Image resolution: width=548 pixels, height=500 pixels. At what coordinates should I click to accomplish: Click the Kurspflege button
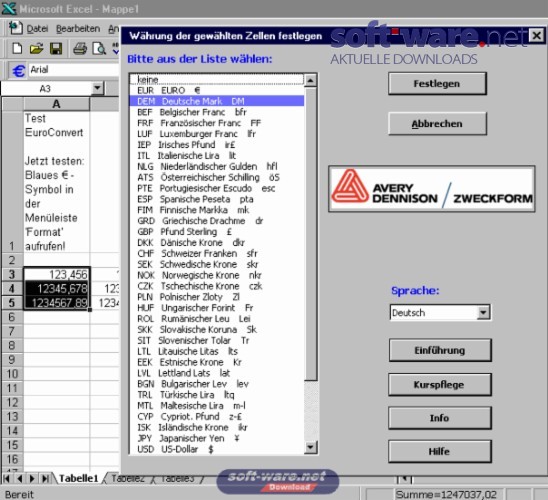[x=440, y=384]
